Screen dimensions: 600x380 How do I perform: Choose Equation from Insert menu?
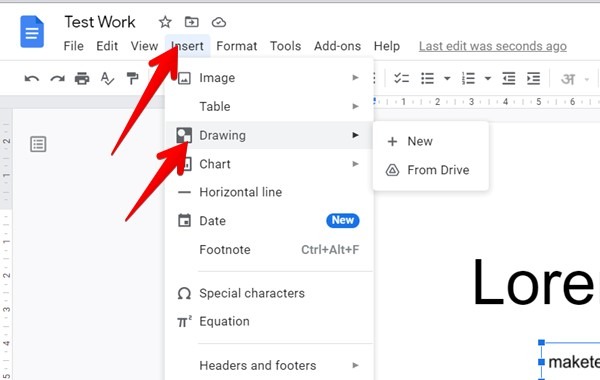269,321
